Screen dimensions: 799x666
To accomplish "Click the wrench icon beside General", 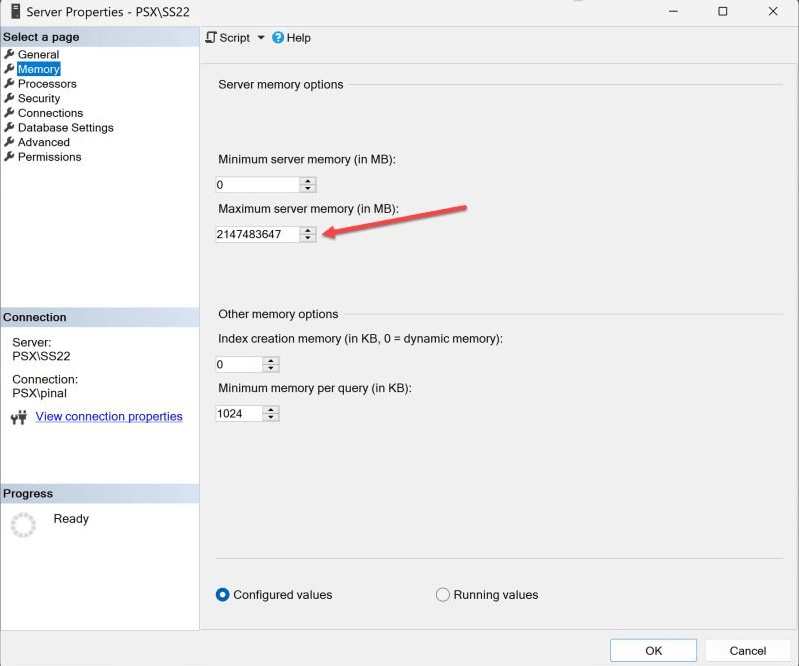I will (x=9, y=54).
